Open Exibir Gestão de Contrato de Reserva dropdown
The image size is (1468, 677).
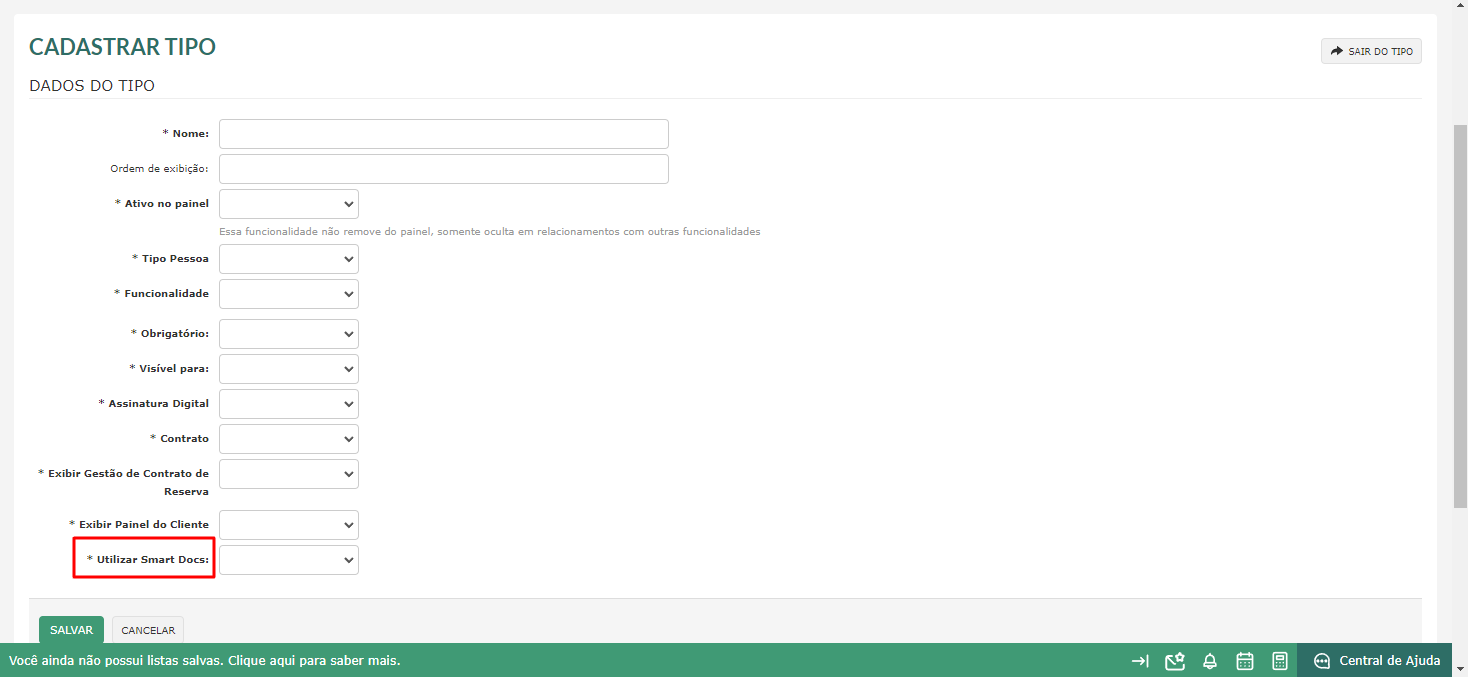point(289,474)
